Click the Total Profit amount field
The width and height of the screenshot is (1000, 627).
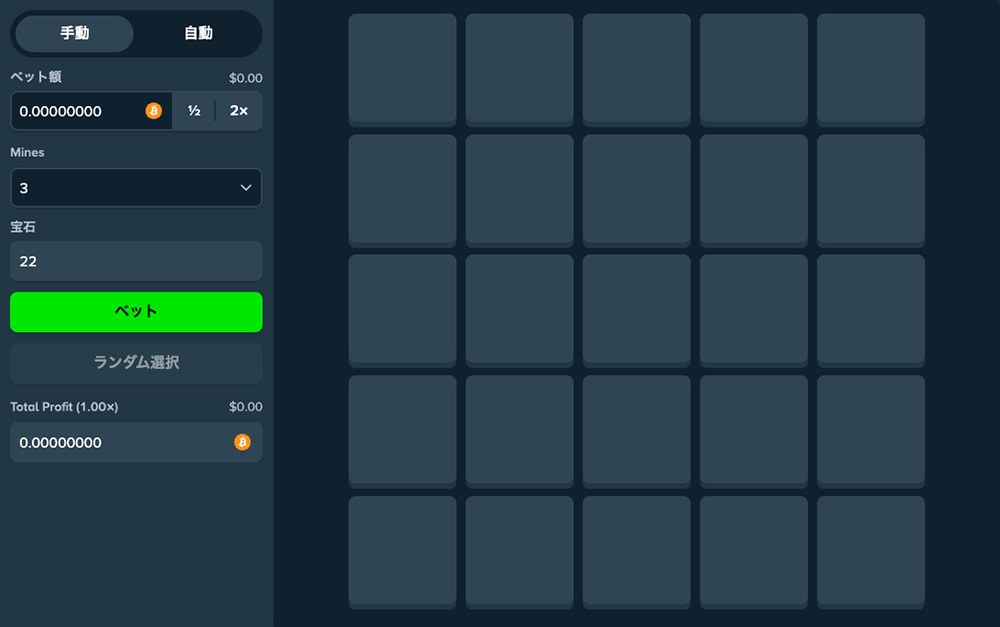pyautogui.click(x=136, y=442)
